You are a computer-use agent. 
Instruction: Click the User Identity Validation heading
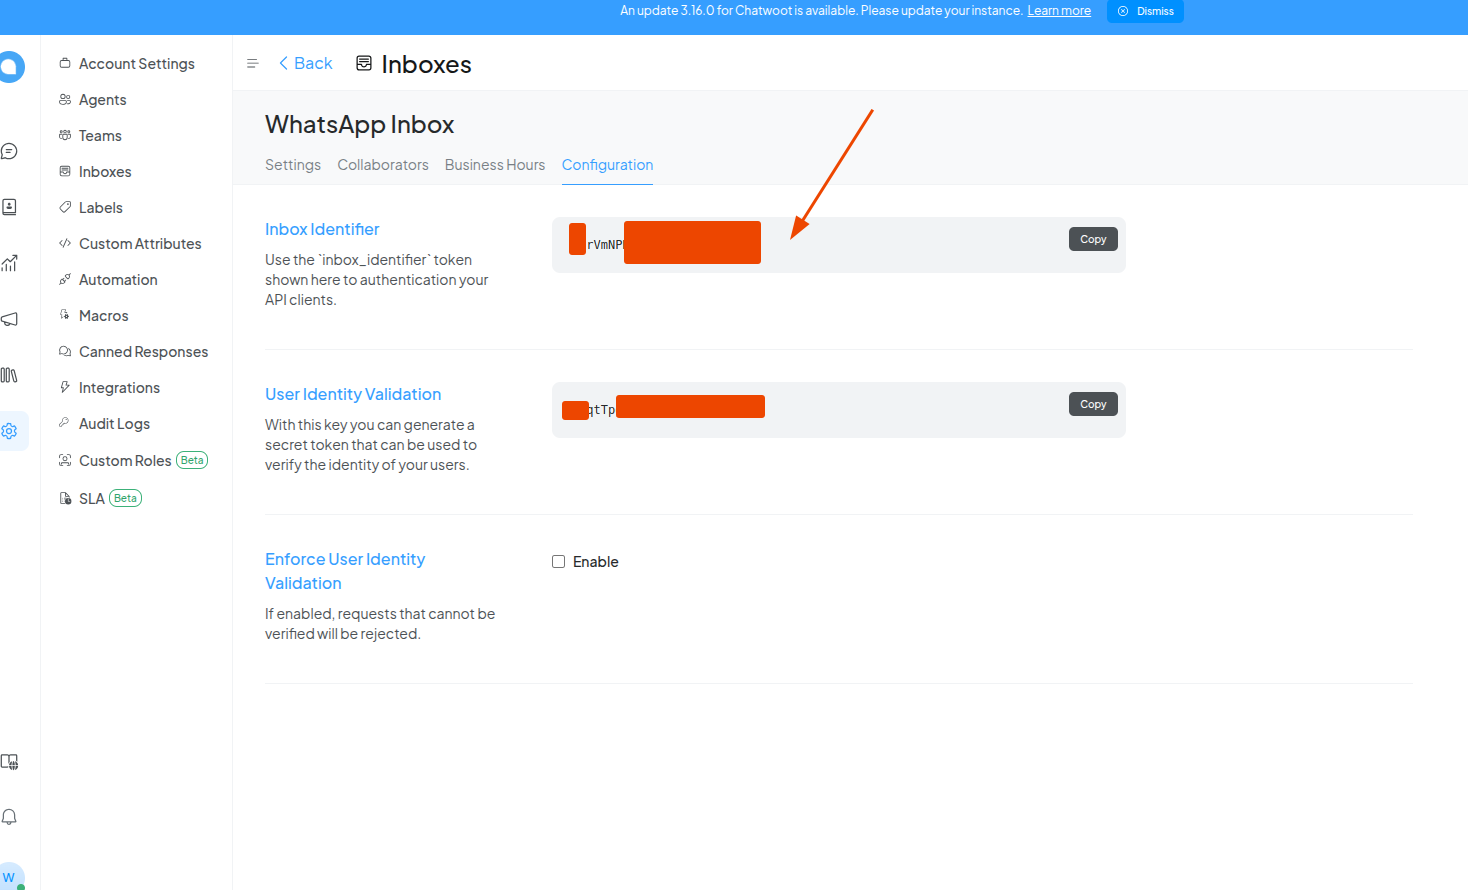(x=353, y=394)
